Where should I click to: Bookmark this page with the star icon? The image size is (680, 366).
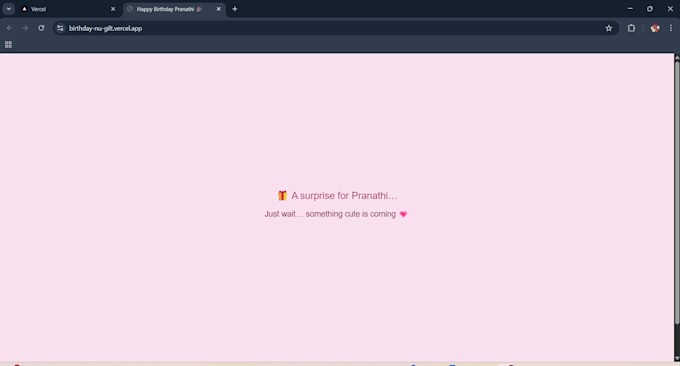608,28
